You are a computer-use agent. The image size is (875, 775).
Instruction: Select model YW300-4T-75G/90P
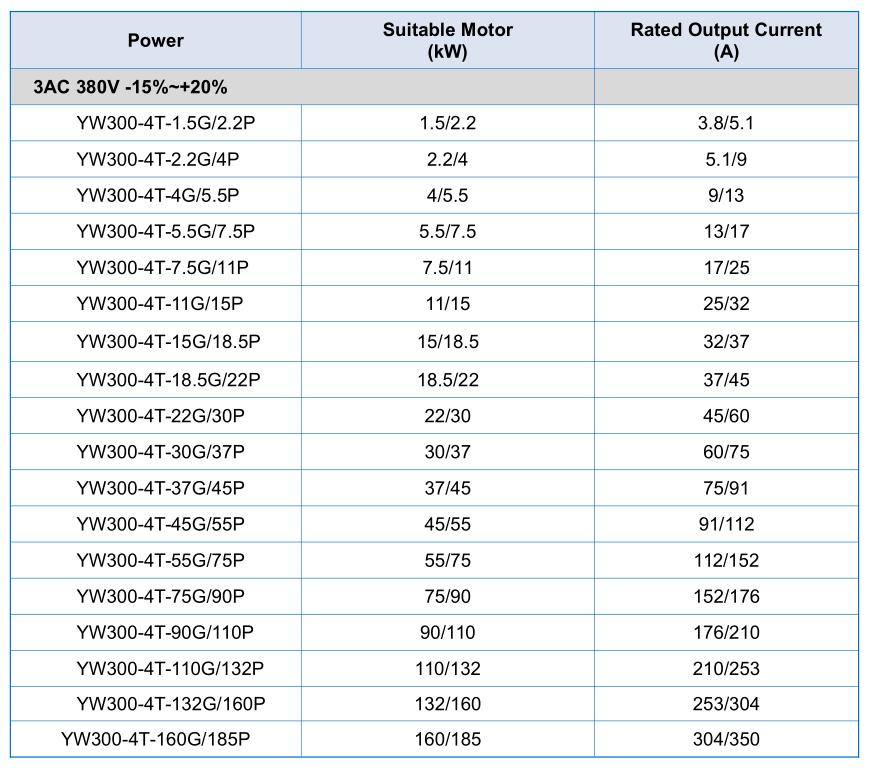(x=160, y=596)
